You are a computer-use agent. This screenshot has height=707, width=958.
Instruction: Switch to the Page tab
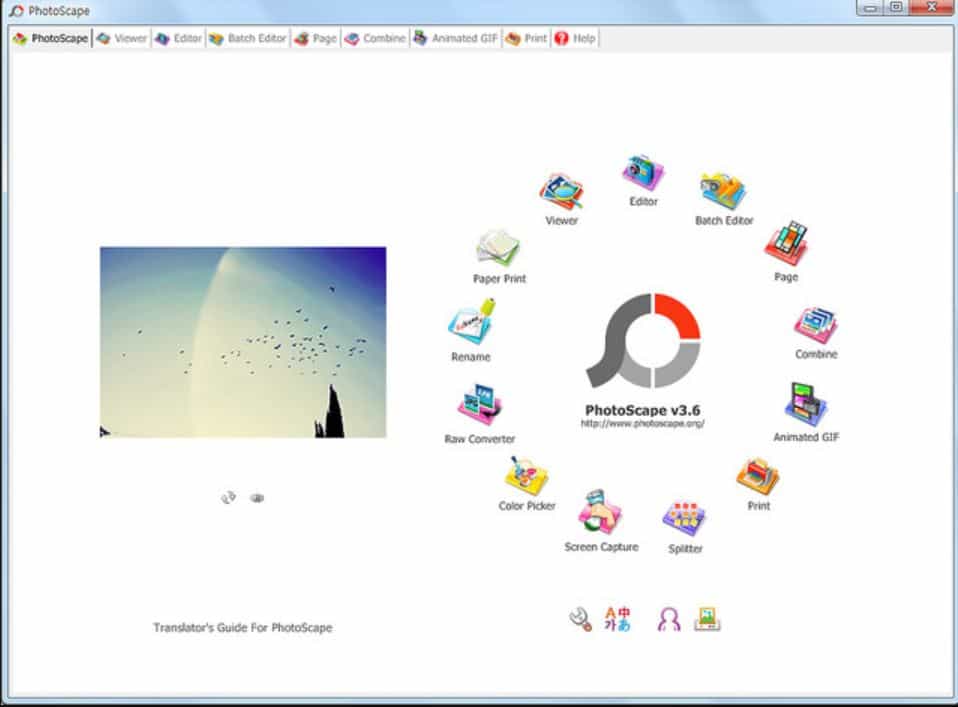click(316, 38)
